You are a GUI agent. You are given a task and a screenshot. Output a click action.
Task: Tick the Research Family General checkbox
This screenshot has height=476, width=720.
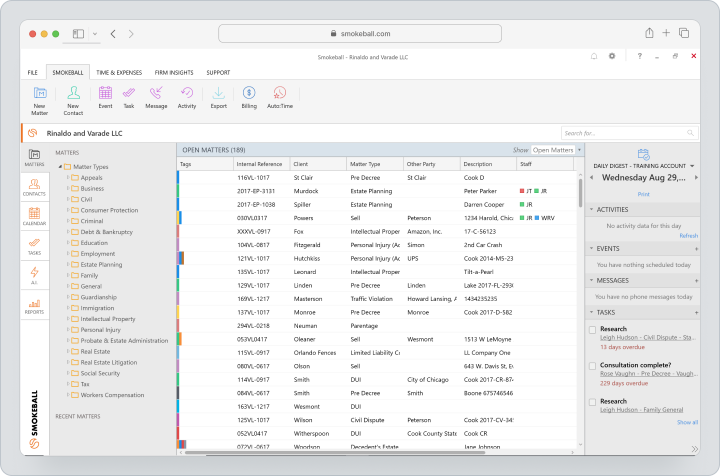click(x=592, y=402)
